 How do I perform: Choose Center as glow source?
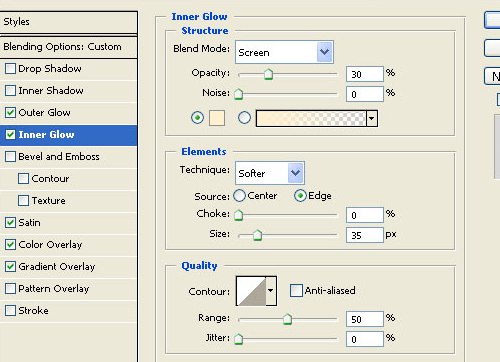239,196
